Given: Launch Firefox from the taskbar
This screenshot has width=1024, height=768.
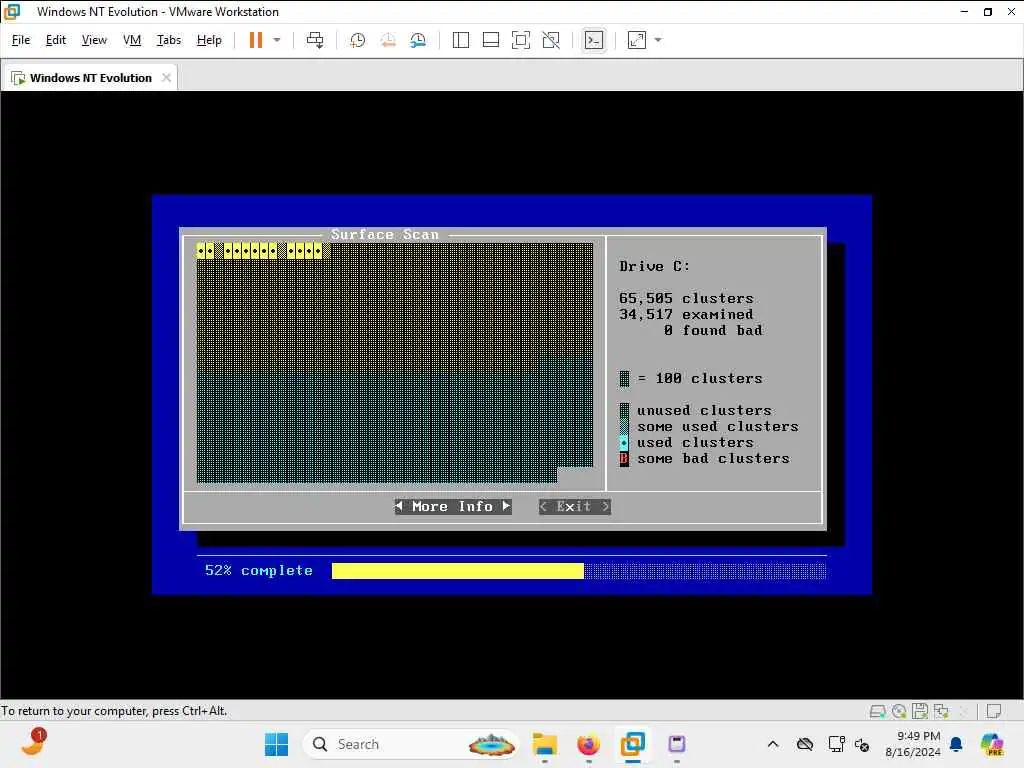Looking at the screenshot, I should click(588, 744).
